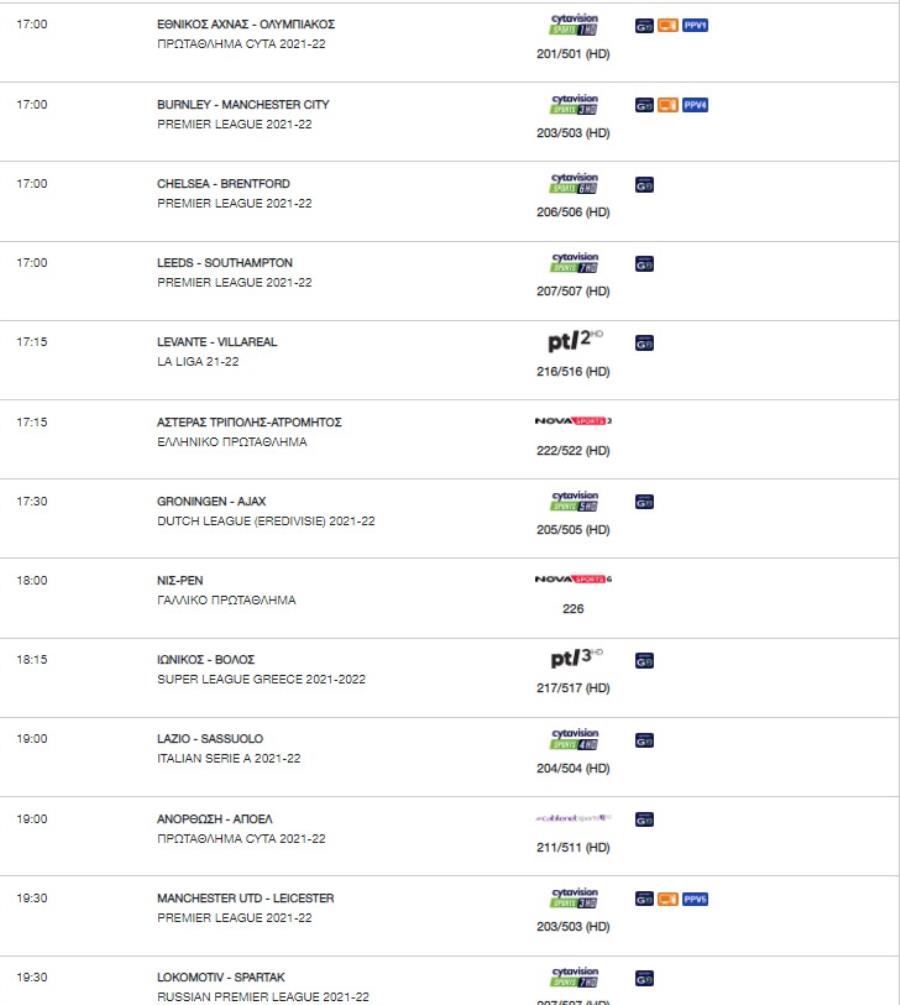Click PPV5 badge for Manchester Utd - Leicester
Screen dimensions: 900x1005
[x=695, y=899]
